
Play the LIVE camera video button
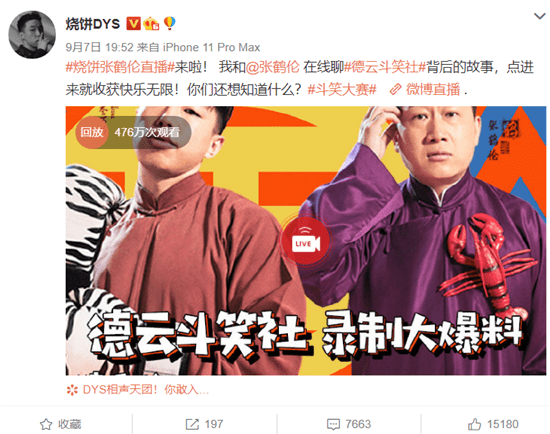(x=306, y=242)
